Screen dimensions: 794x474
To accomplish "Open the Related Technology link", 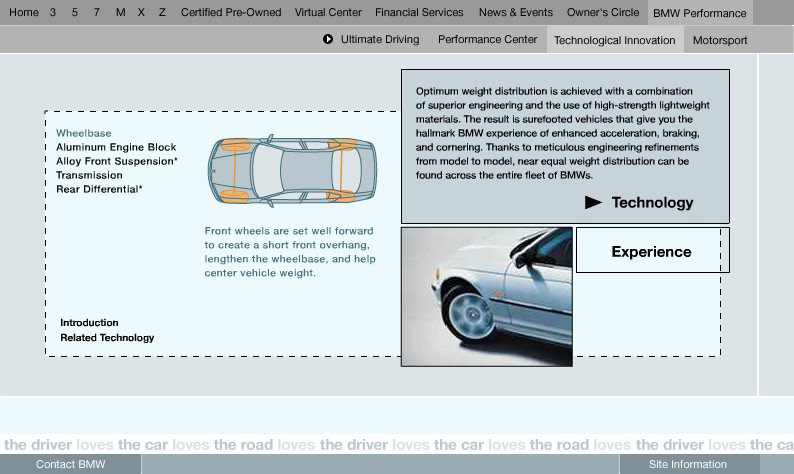I will point(107,338).
